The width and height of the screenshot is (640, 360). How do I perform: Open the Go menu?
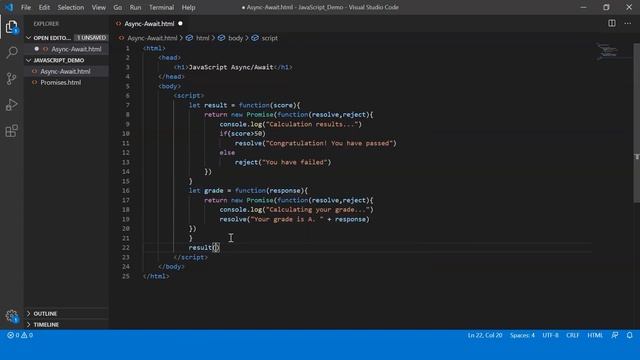tap(118, 7)
